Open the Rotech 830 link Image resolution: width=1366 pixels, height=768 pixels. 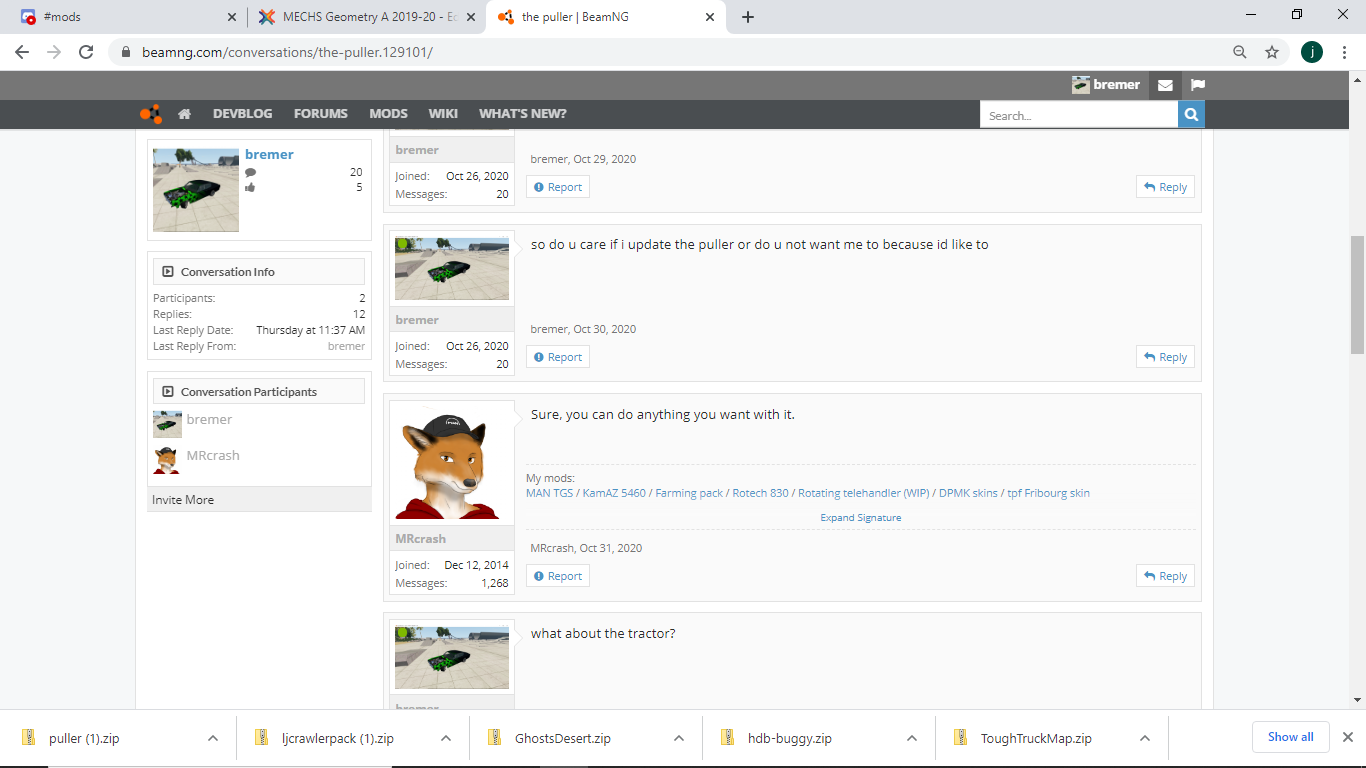coord(761,493)
